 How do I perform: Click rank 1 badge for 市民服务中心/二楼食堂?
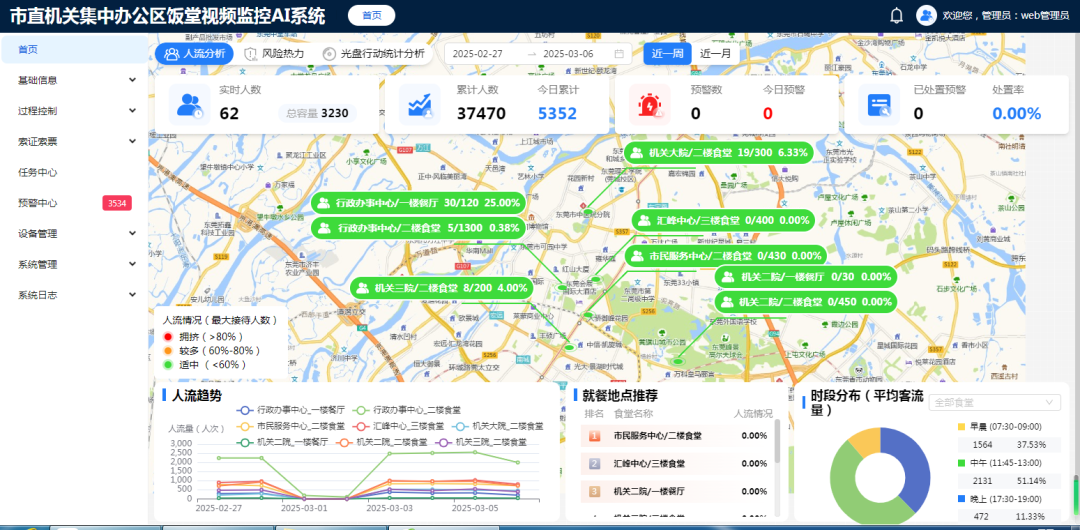tap(594, 436)
